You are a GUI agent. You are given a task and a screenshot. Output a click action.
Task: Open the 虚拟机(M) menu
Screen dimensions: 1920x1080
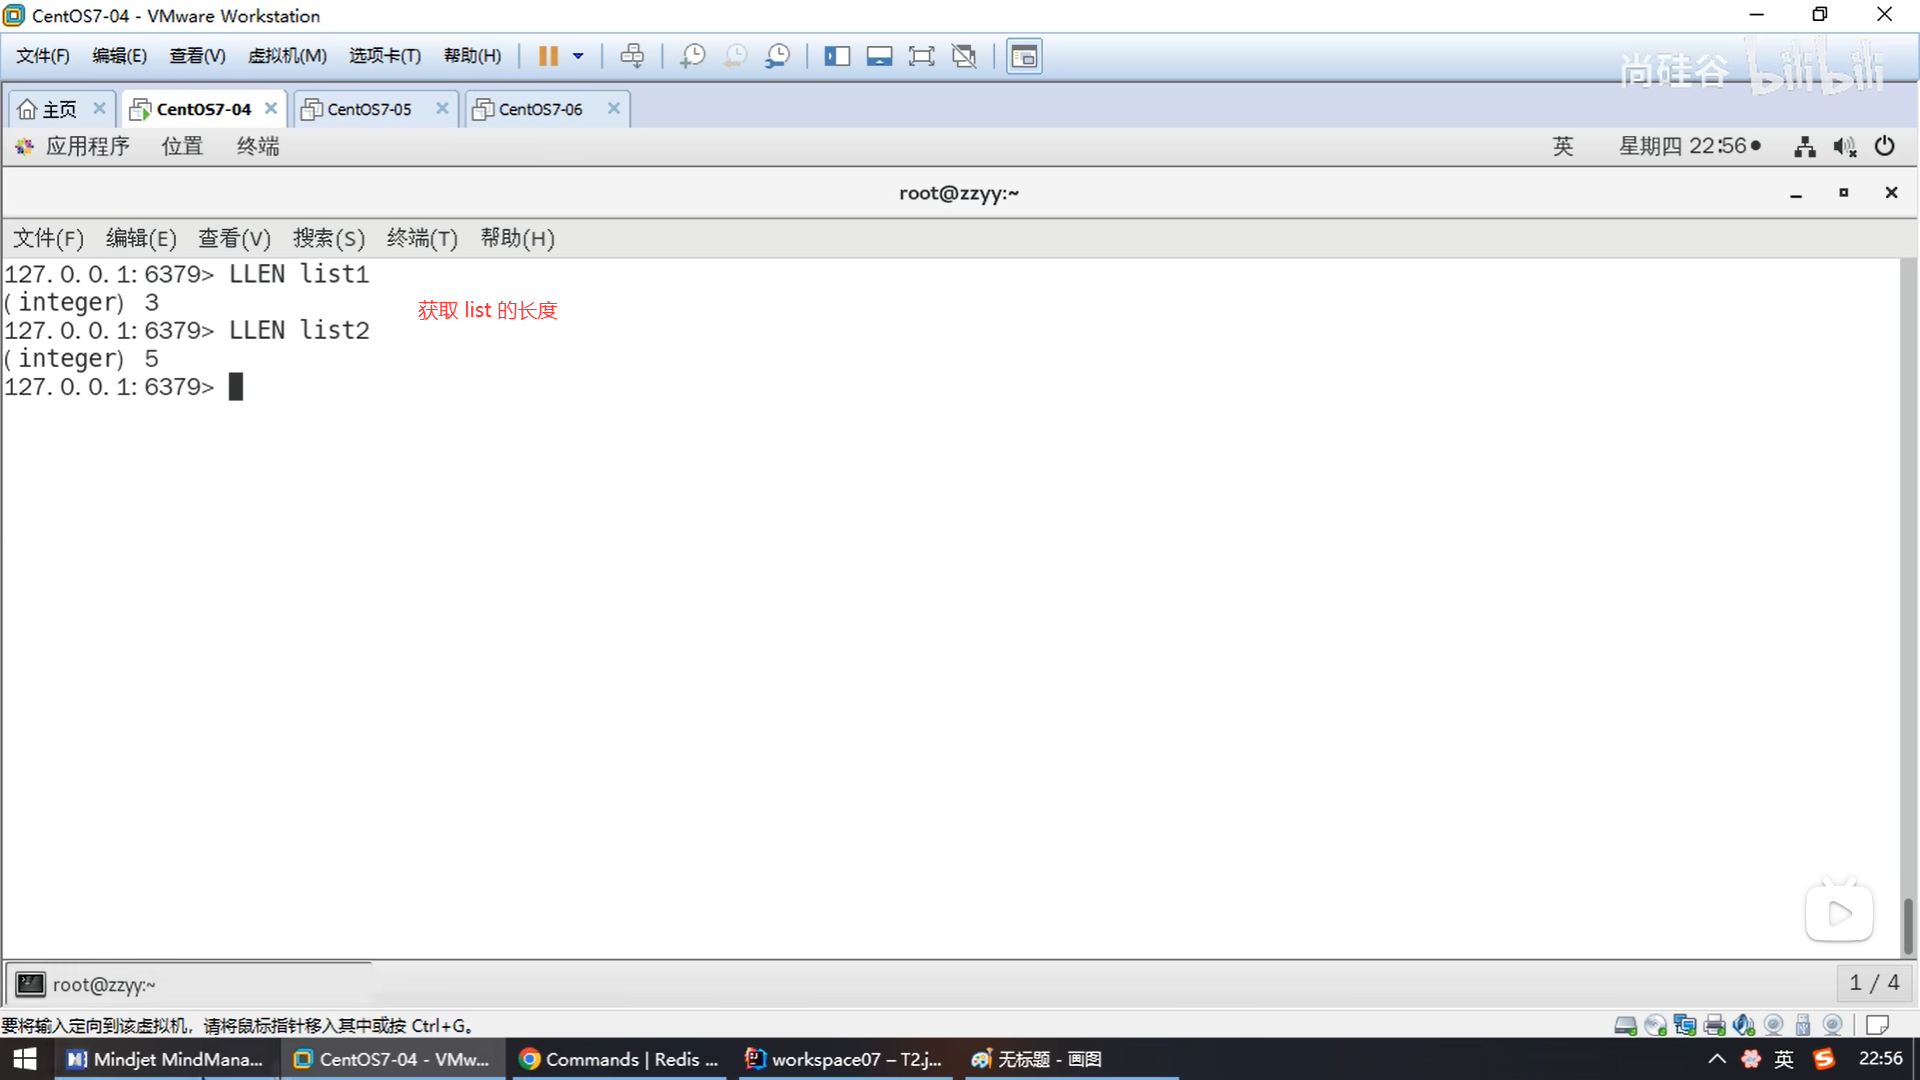pos(287,56)
